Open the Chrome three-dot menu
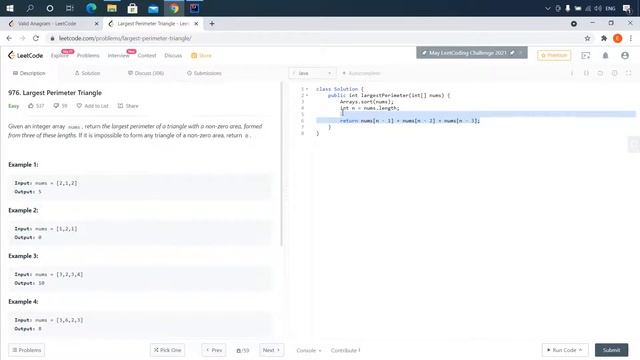 click(x=631, y=38)
